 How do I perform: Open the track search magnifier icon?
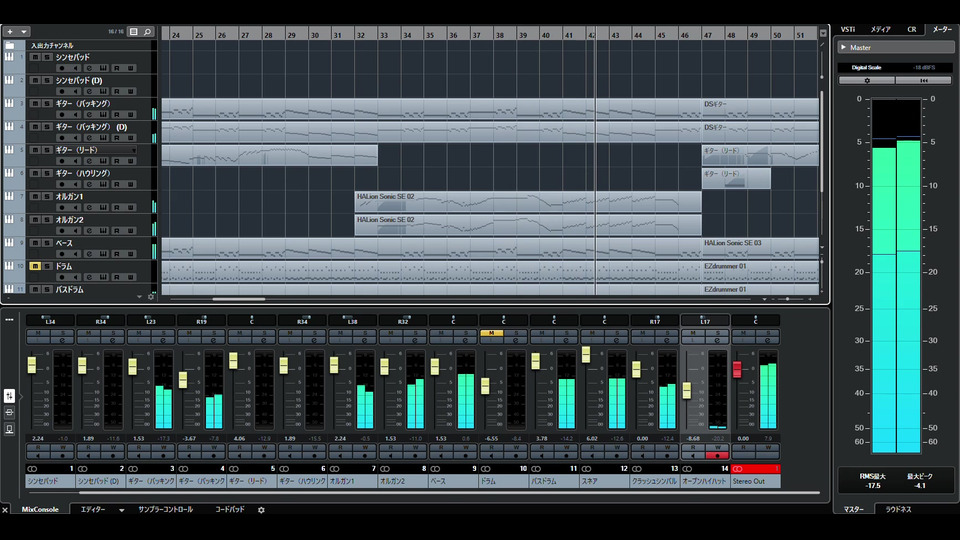(148, 32)
